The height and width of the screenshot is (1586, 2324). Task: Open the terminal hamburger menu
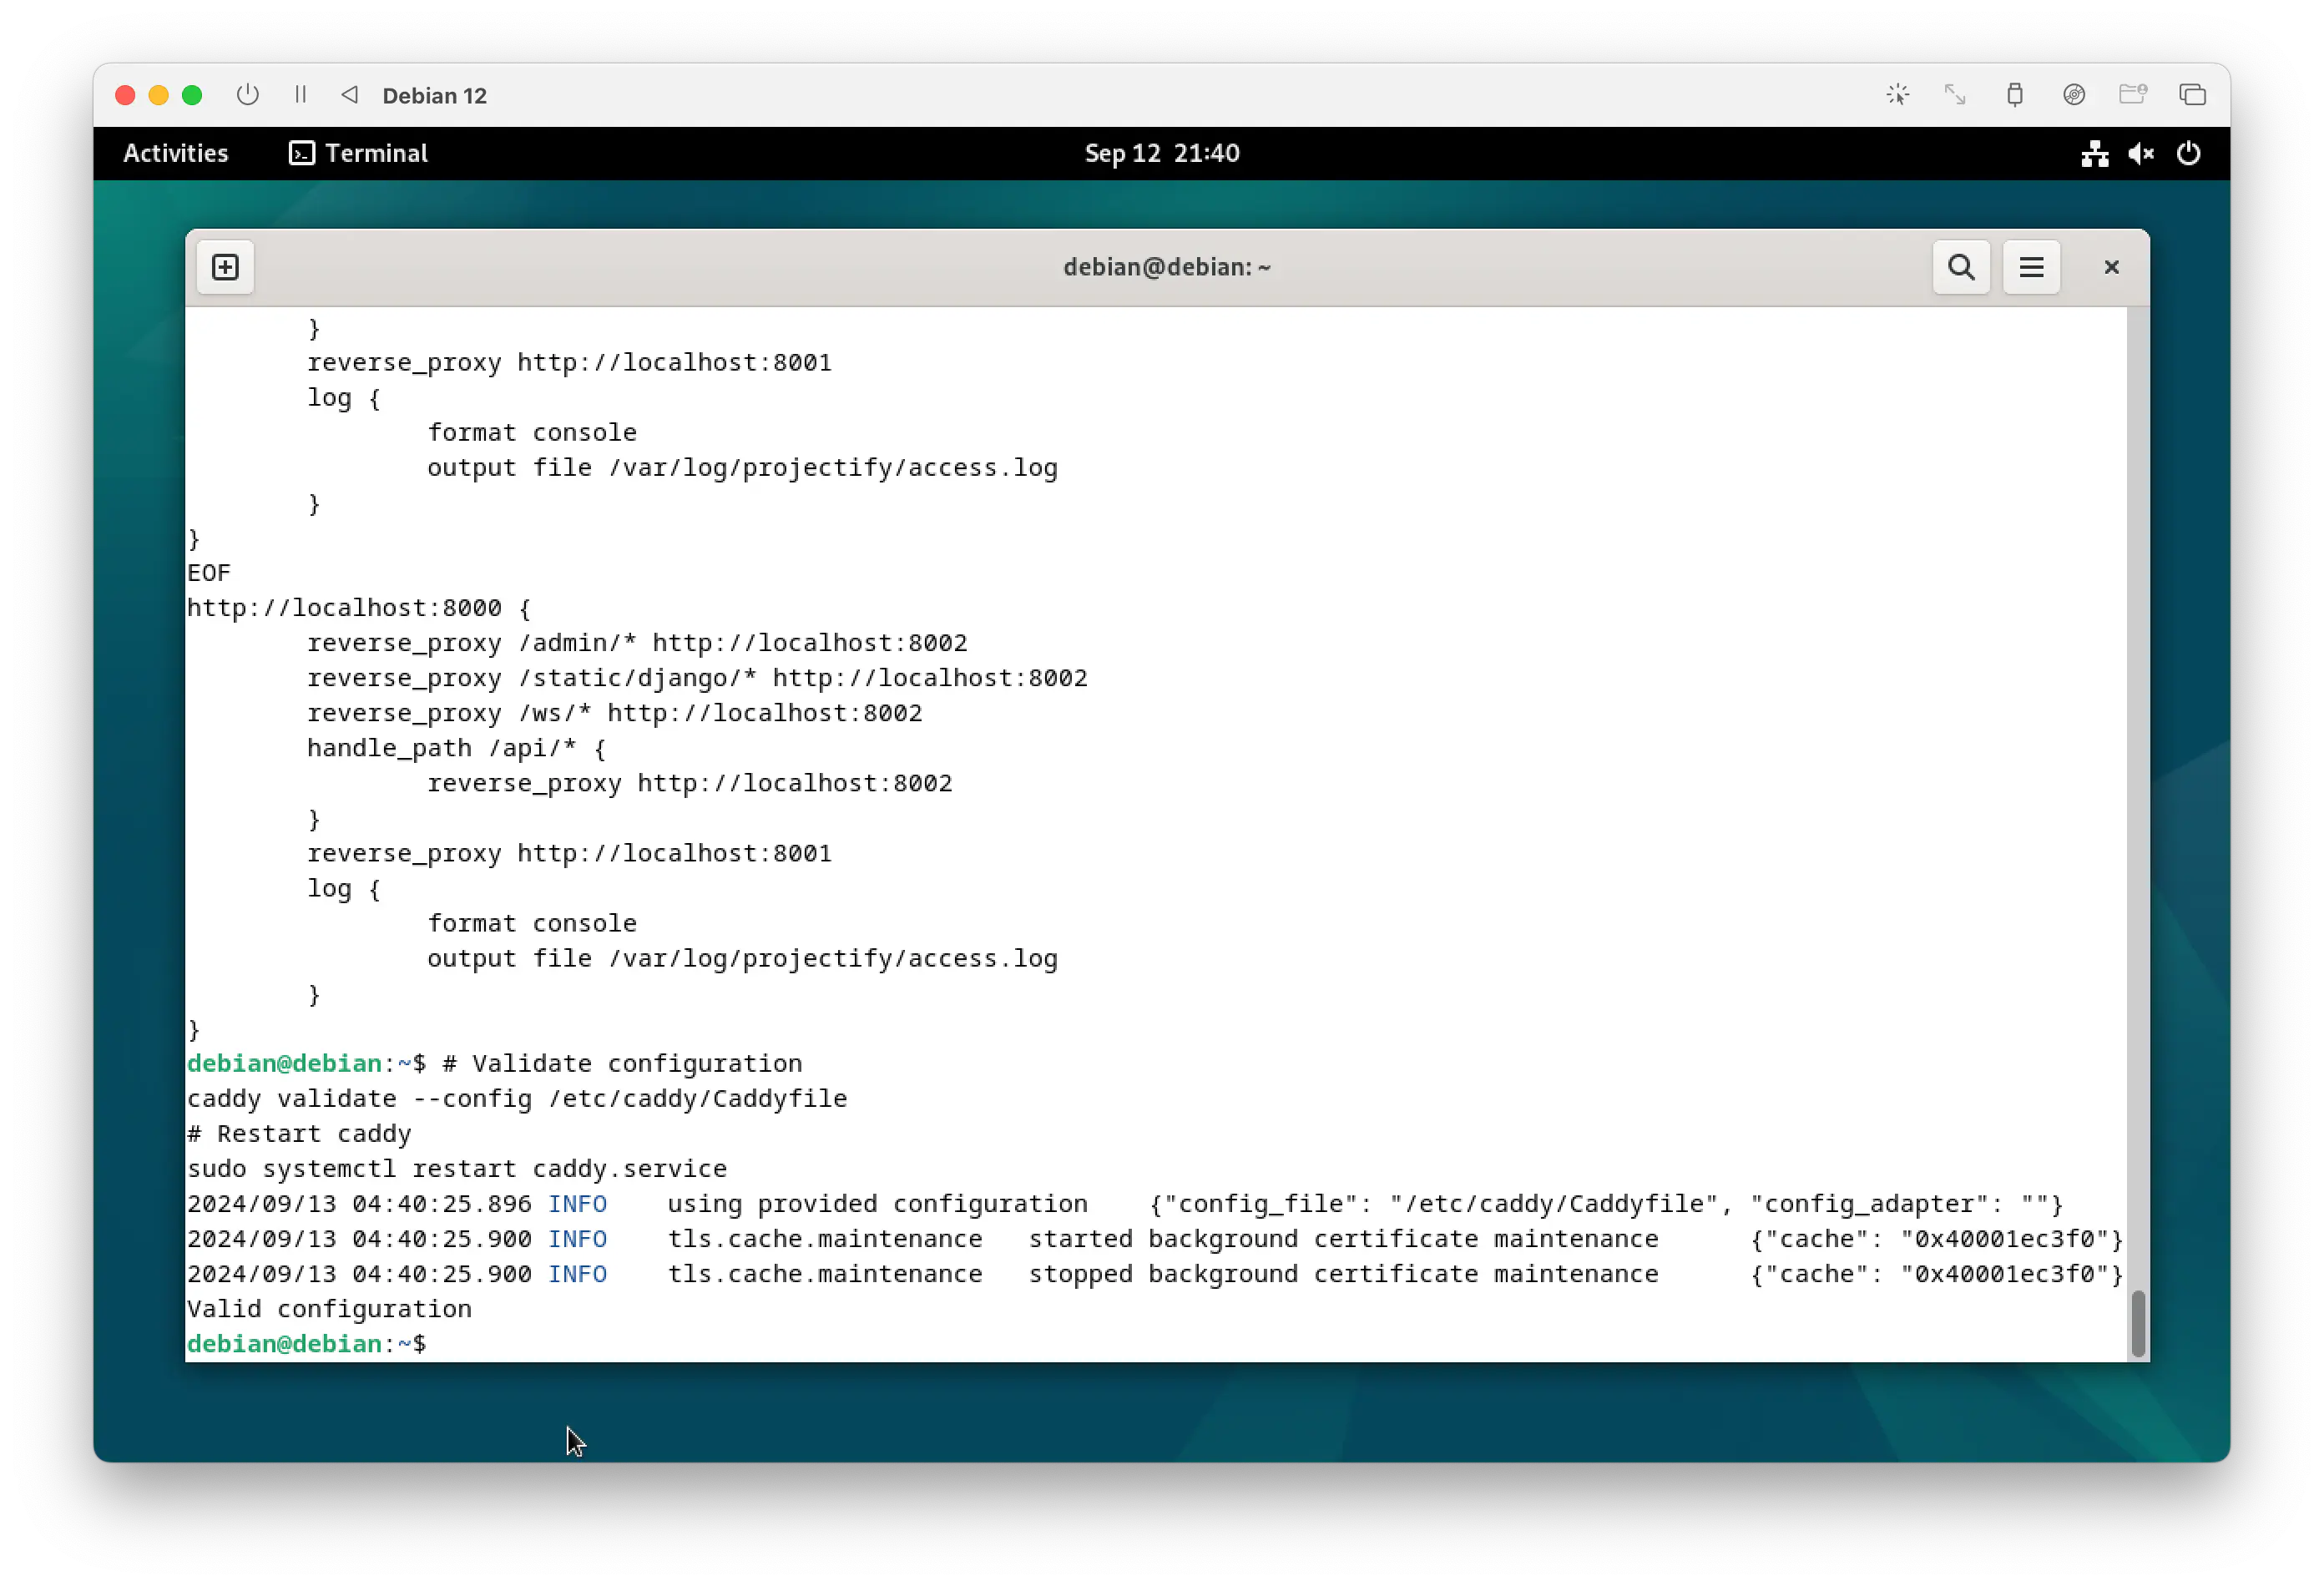2031,267
